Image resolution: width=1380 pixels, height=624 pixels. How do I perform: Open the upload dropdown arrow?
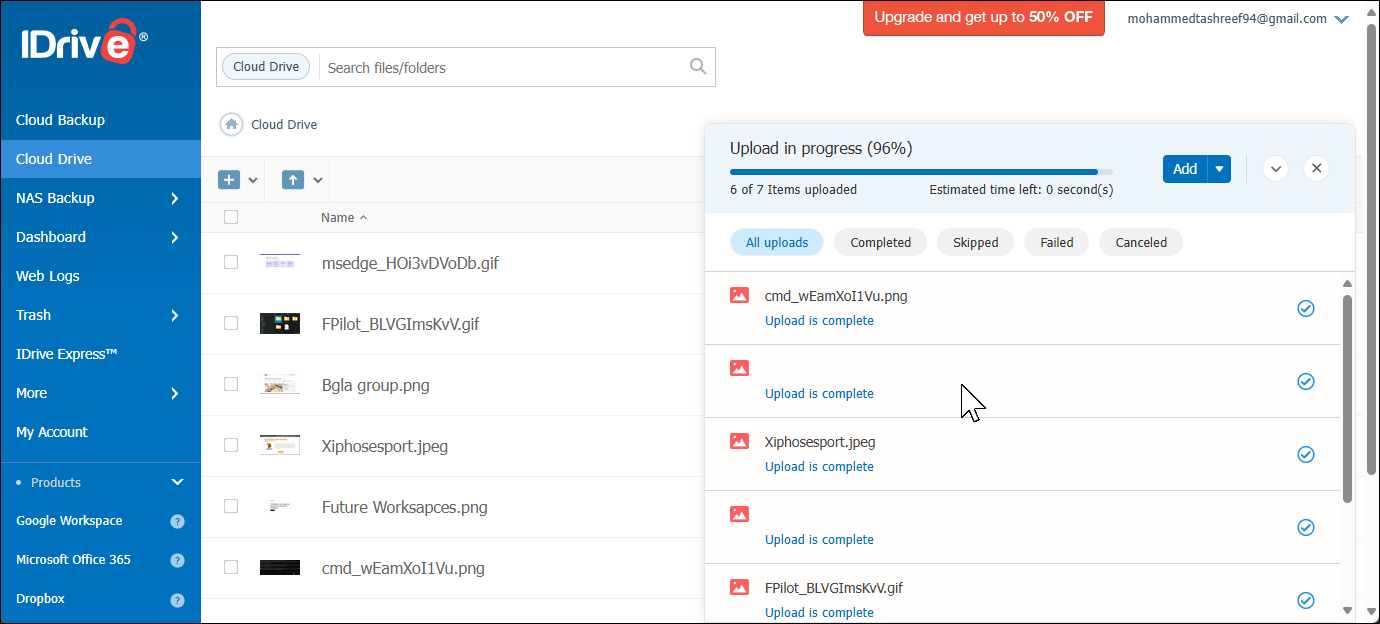point(317,180)
